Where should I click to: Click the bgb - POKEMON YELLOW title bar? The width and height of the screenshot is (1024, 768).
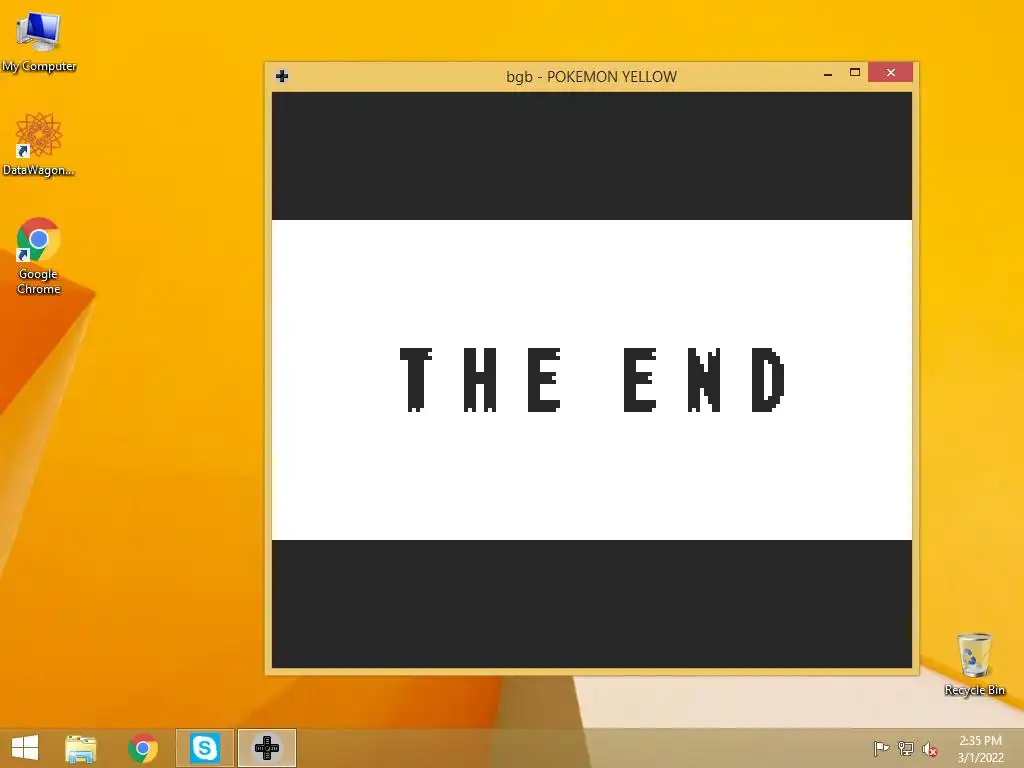pyautogui.click(x=592, y=76)
